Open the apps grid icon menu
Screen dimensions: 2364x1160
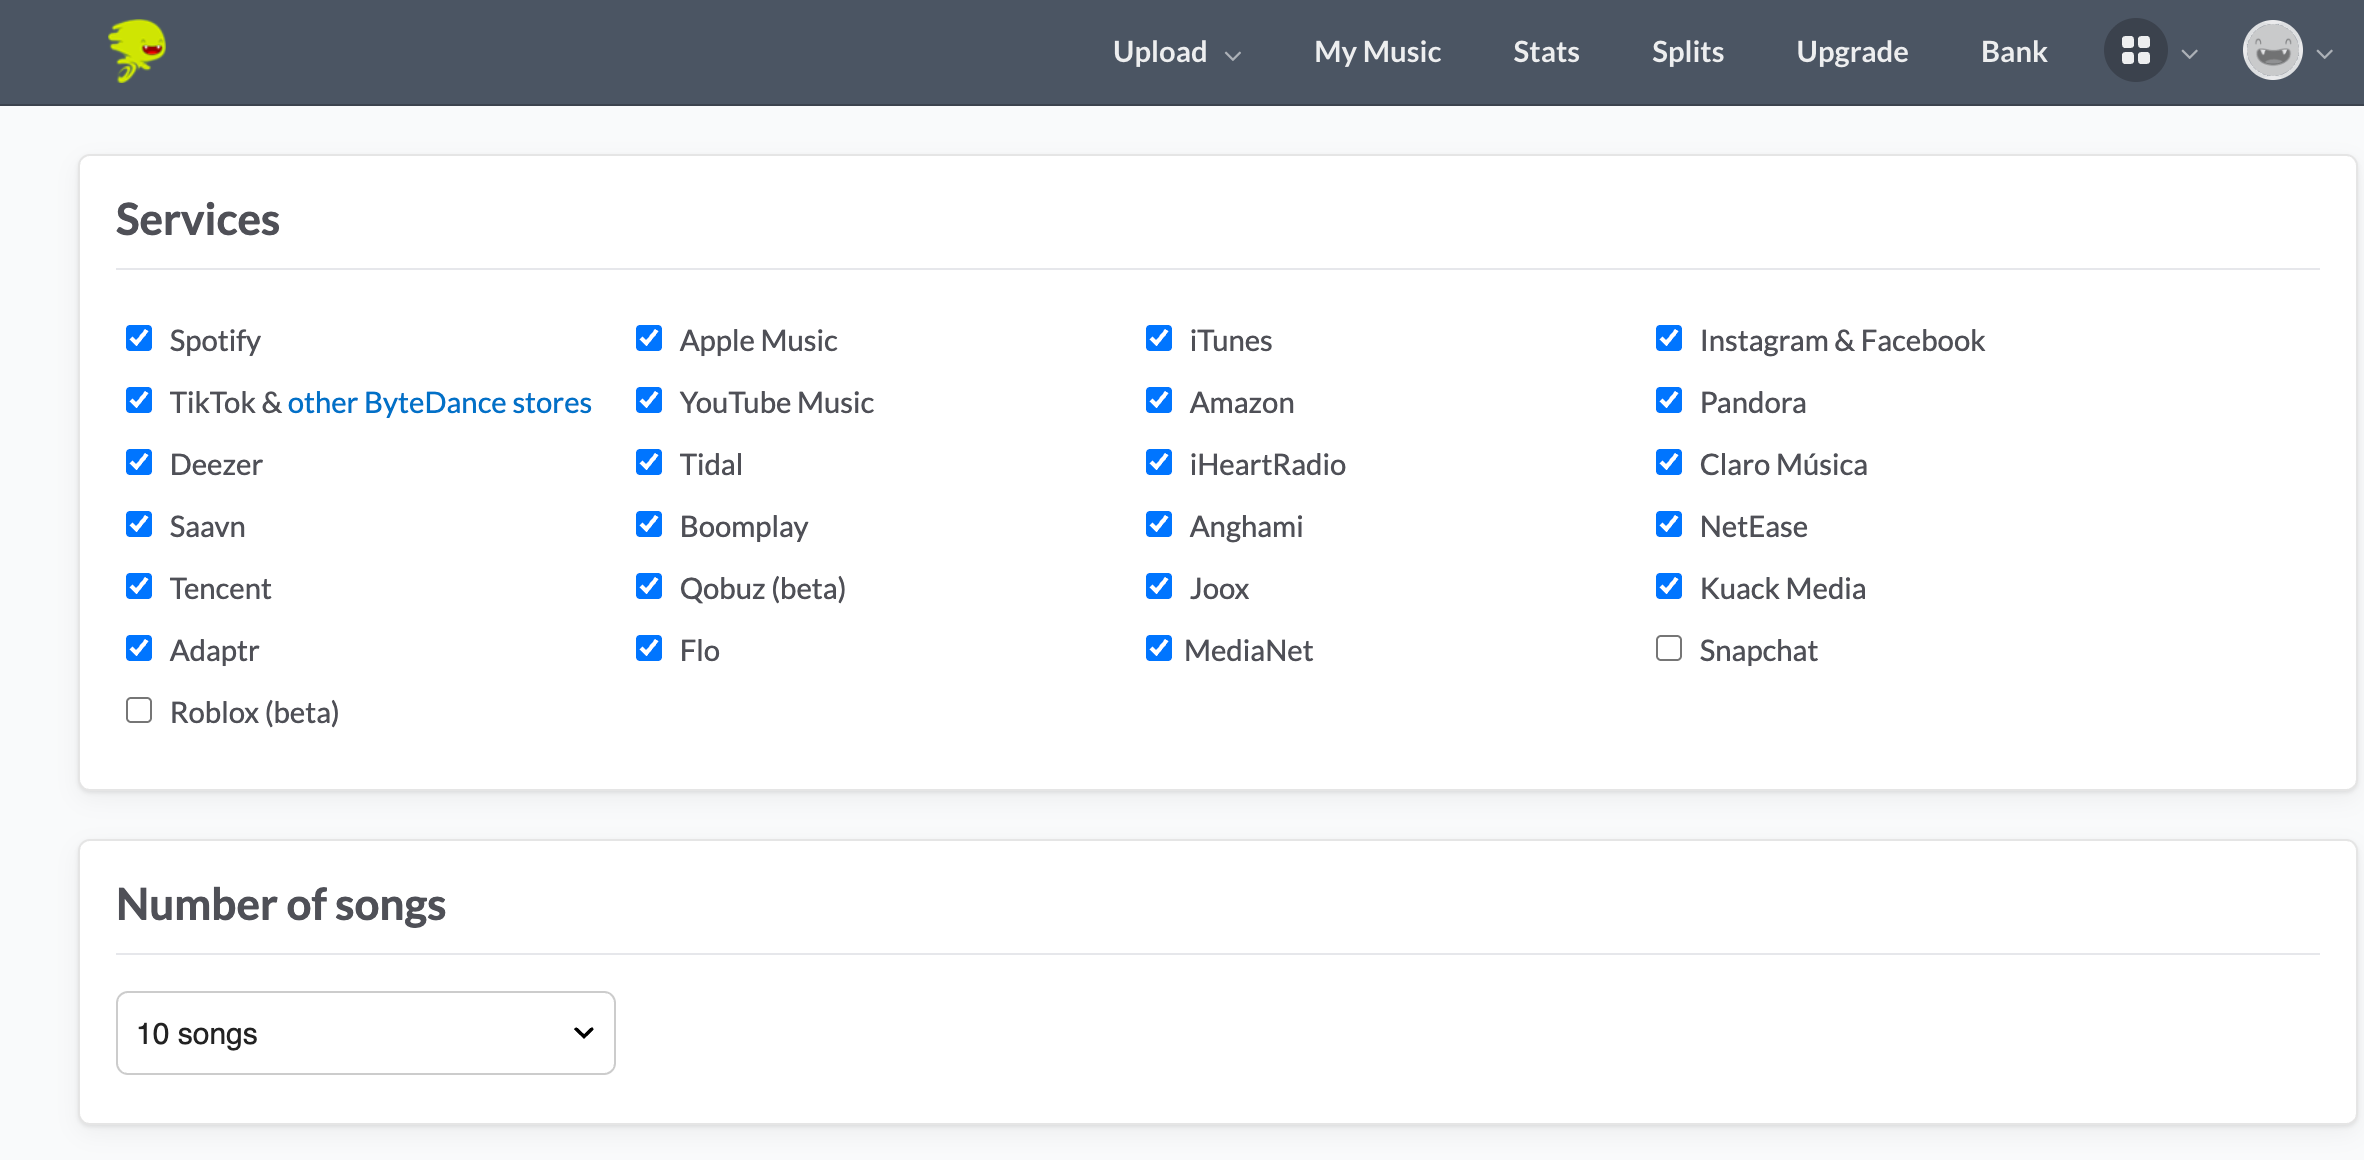coord(2135,51)
